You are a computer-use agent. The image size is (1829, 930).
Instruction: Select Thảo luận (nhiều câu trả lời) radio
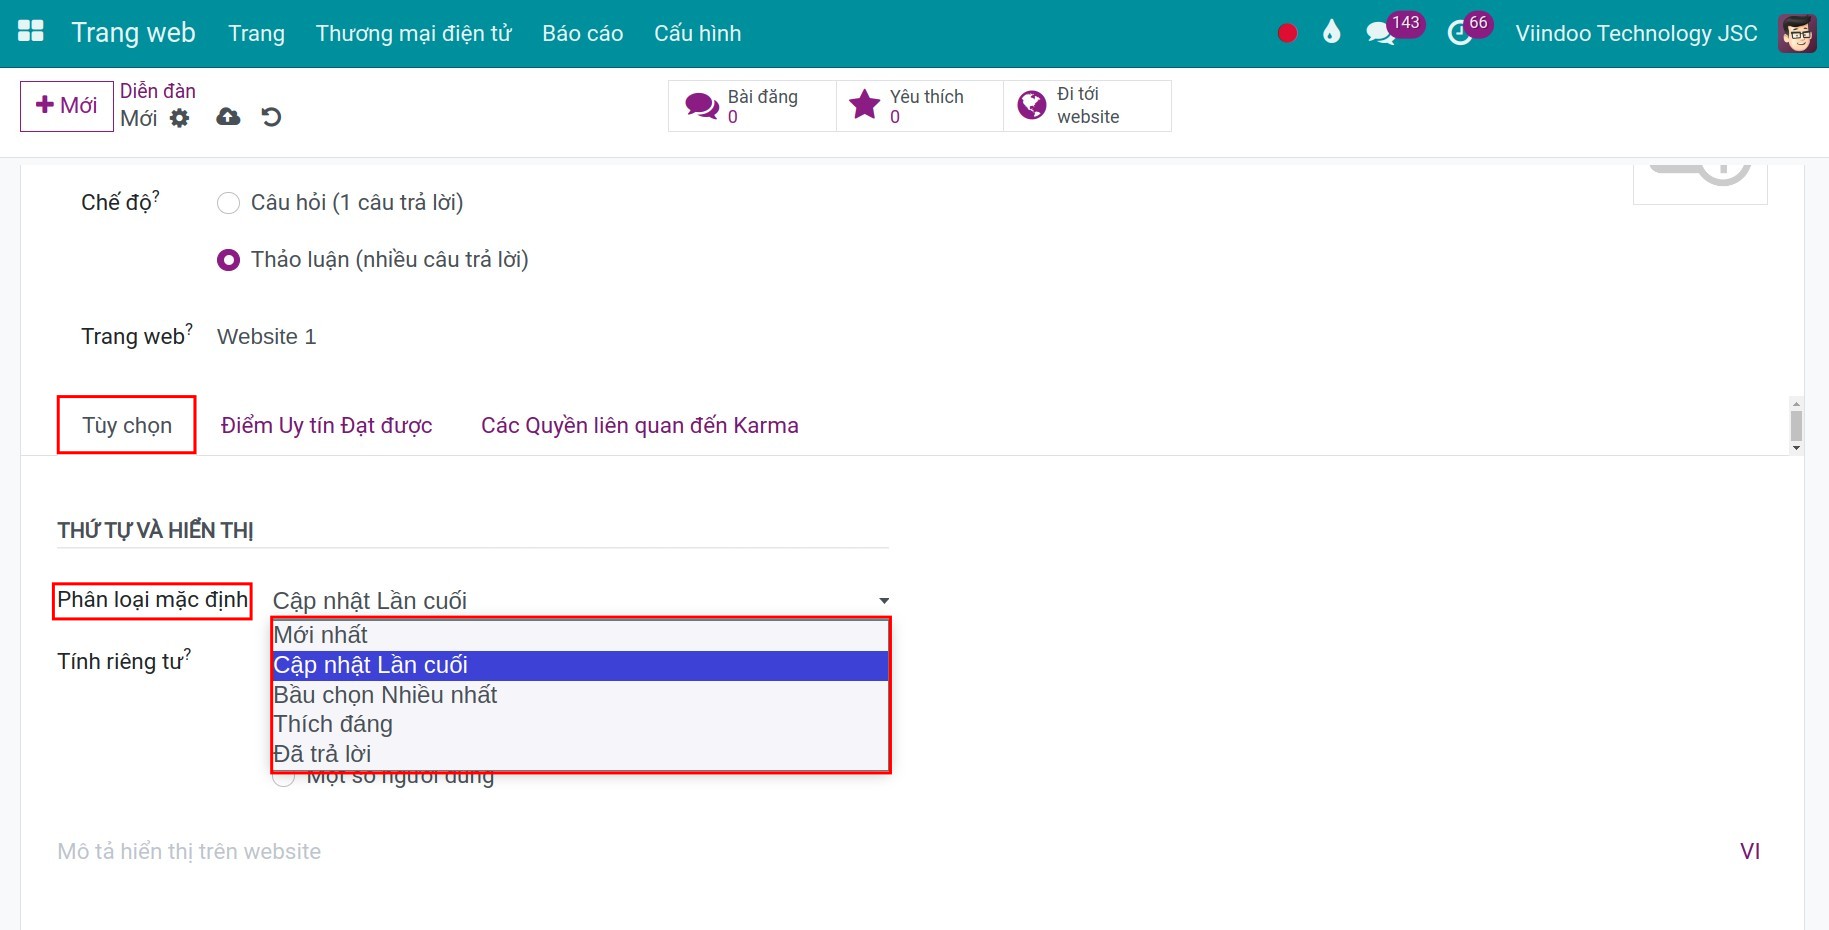pos(228,260)
